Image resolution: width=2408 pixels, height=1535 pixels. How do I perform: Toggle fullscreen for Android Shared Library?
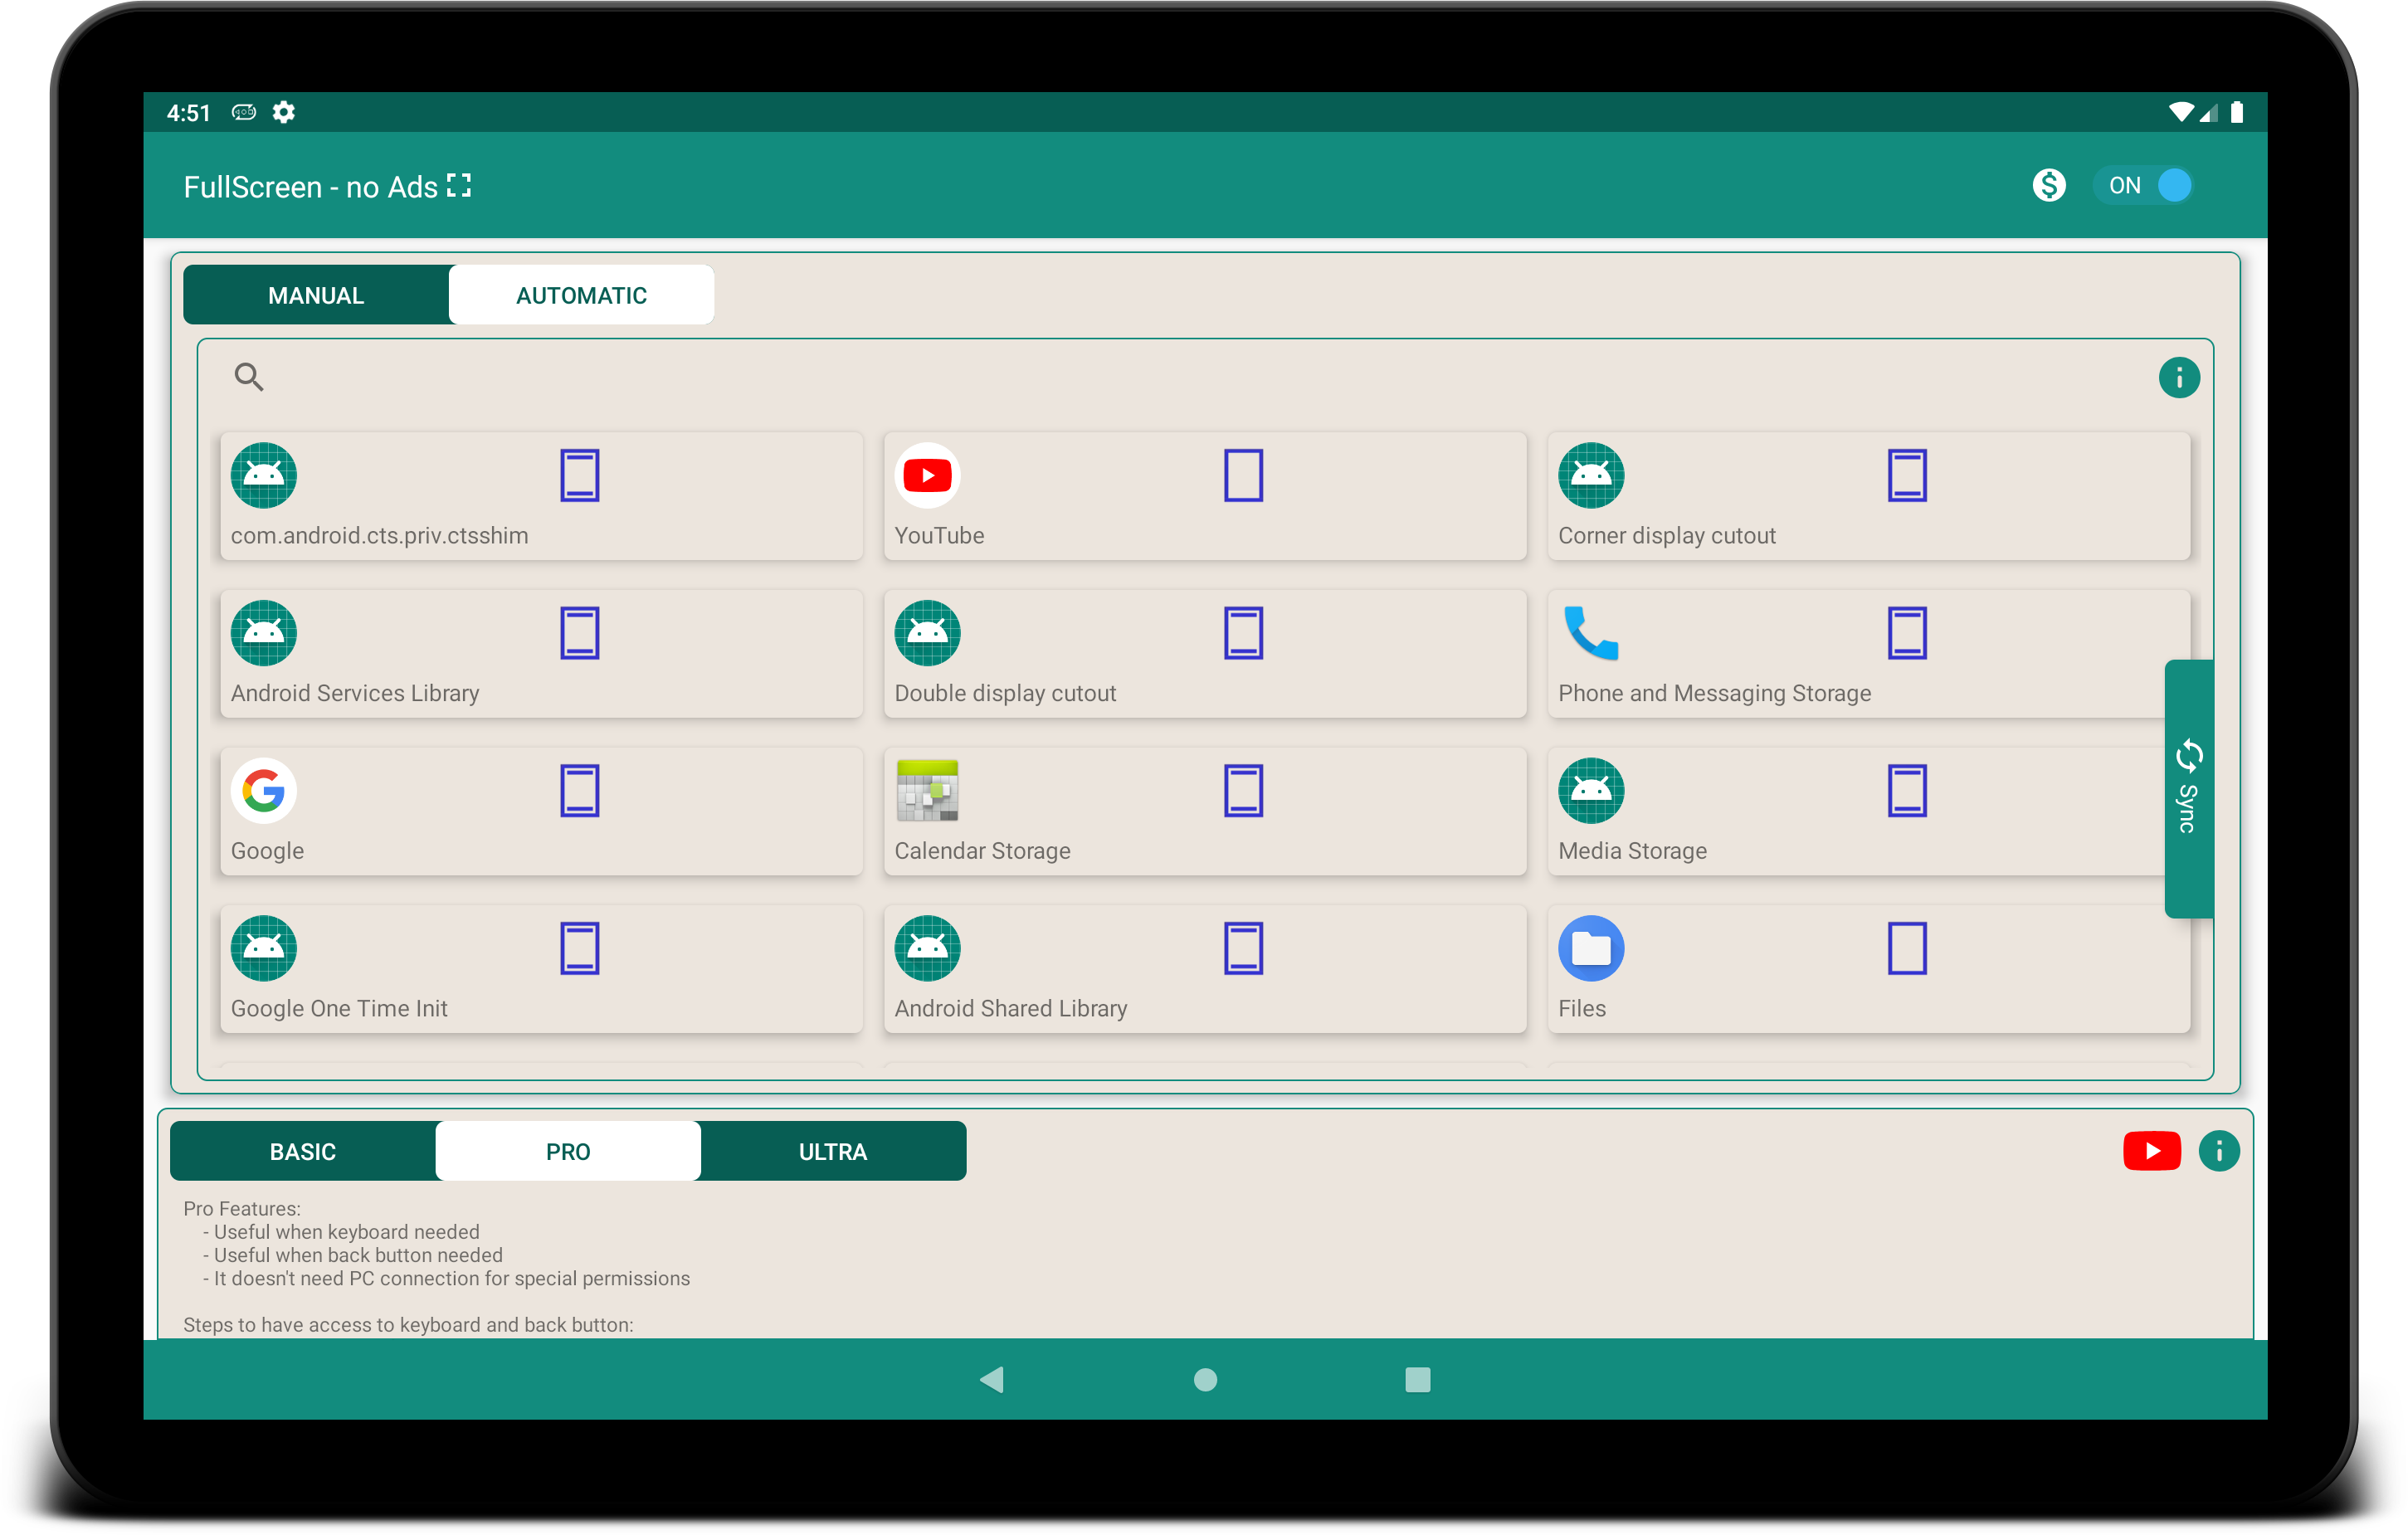(x=1243, y=948)
